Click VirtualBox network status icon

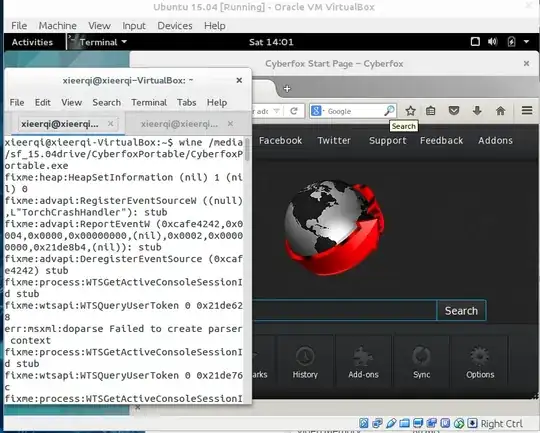(432, 423)
